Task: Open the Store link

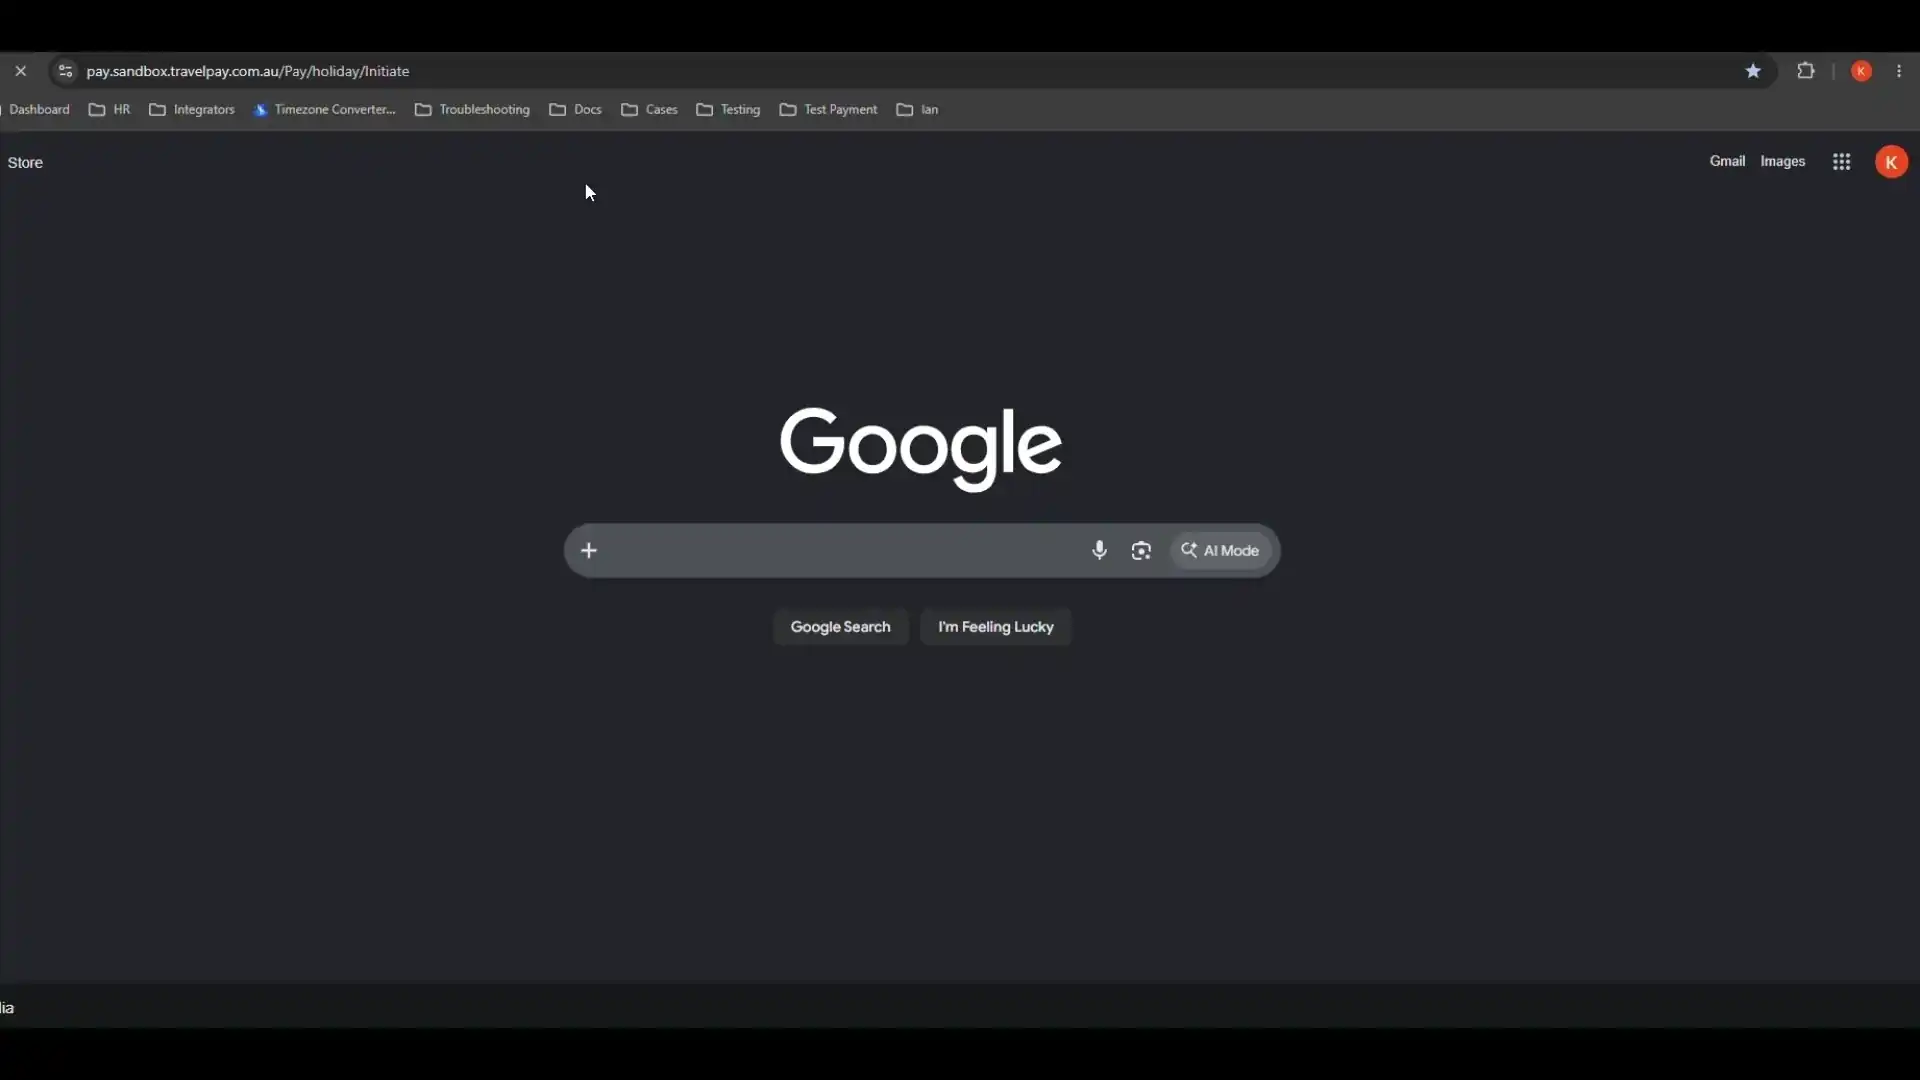Action: point(25,162)
